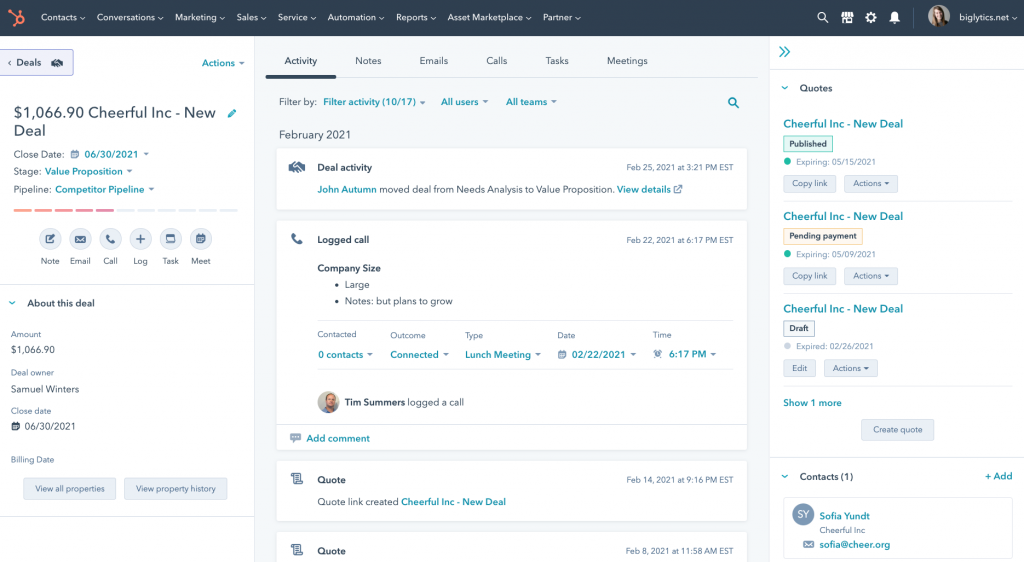Make a Call using the phone icon
1024x562 pixels.
tap(110, 239)
